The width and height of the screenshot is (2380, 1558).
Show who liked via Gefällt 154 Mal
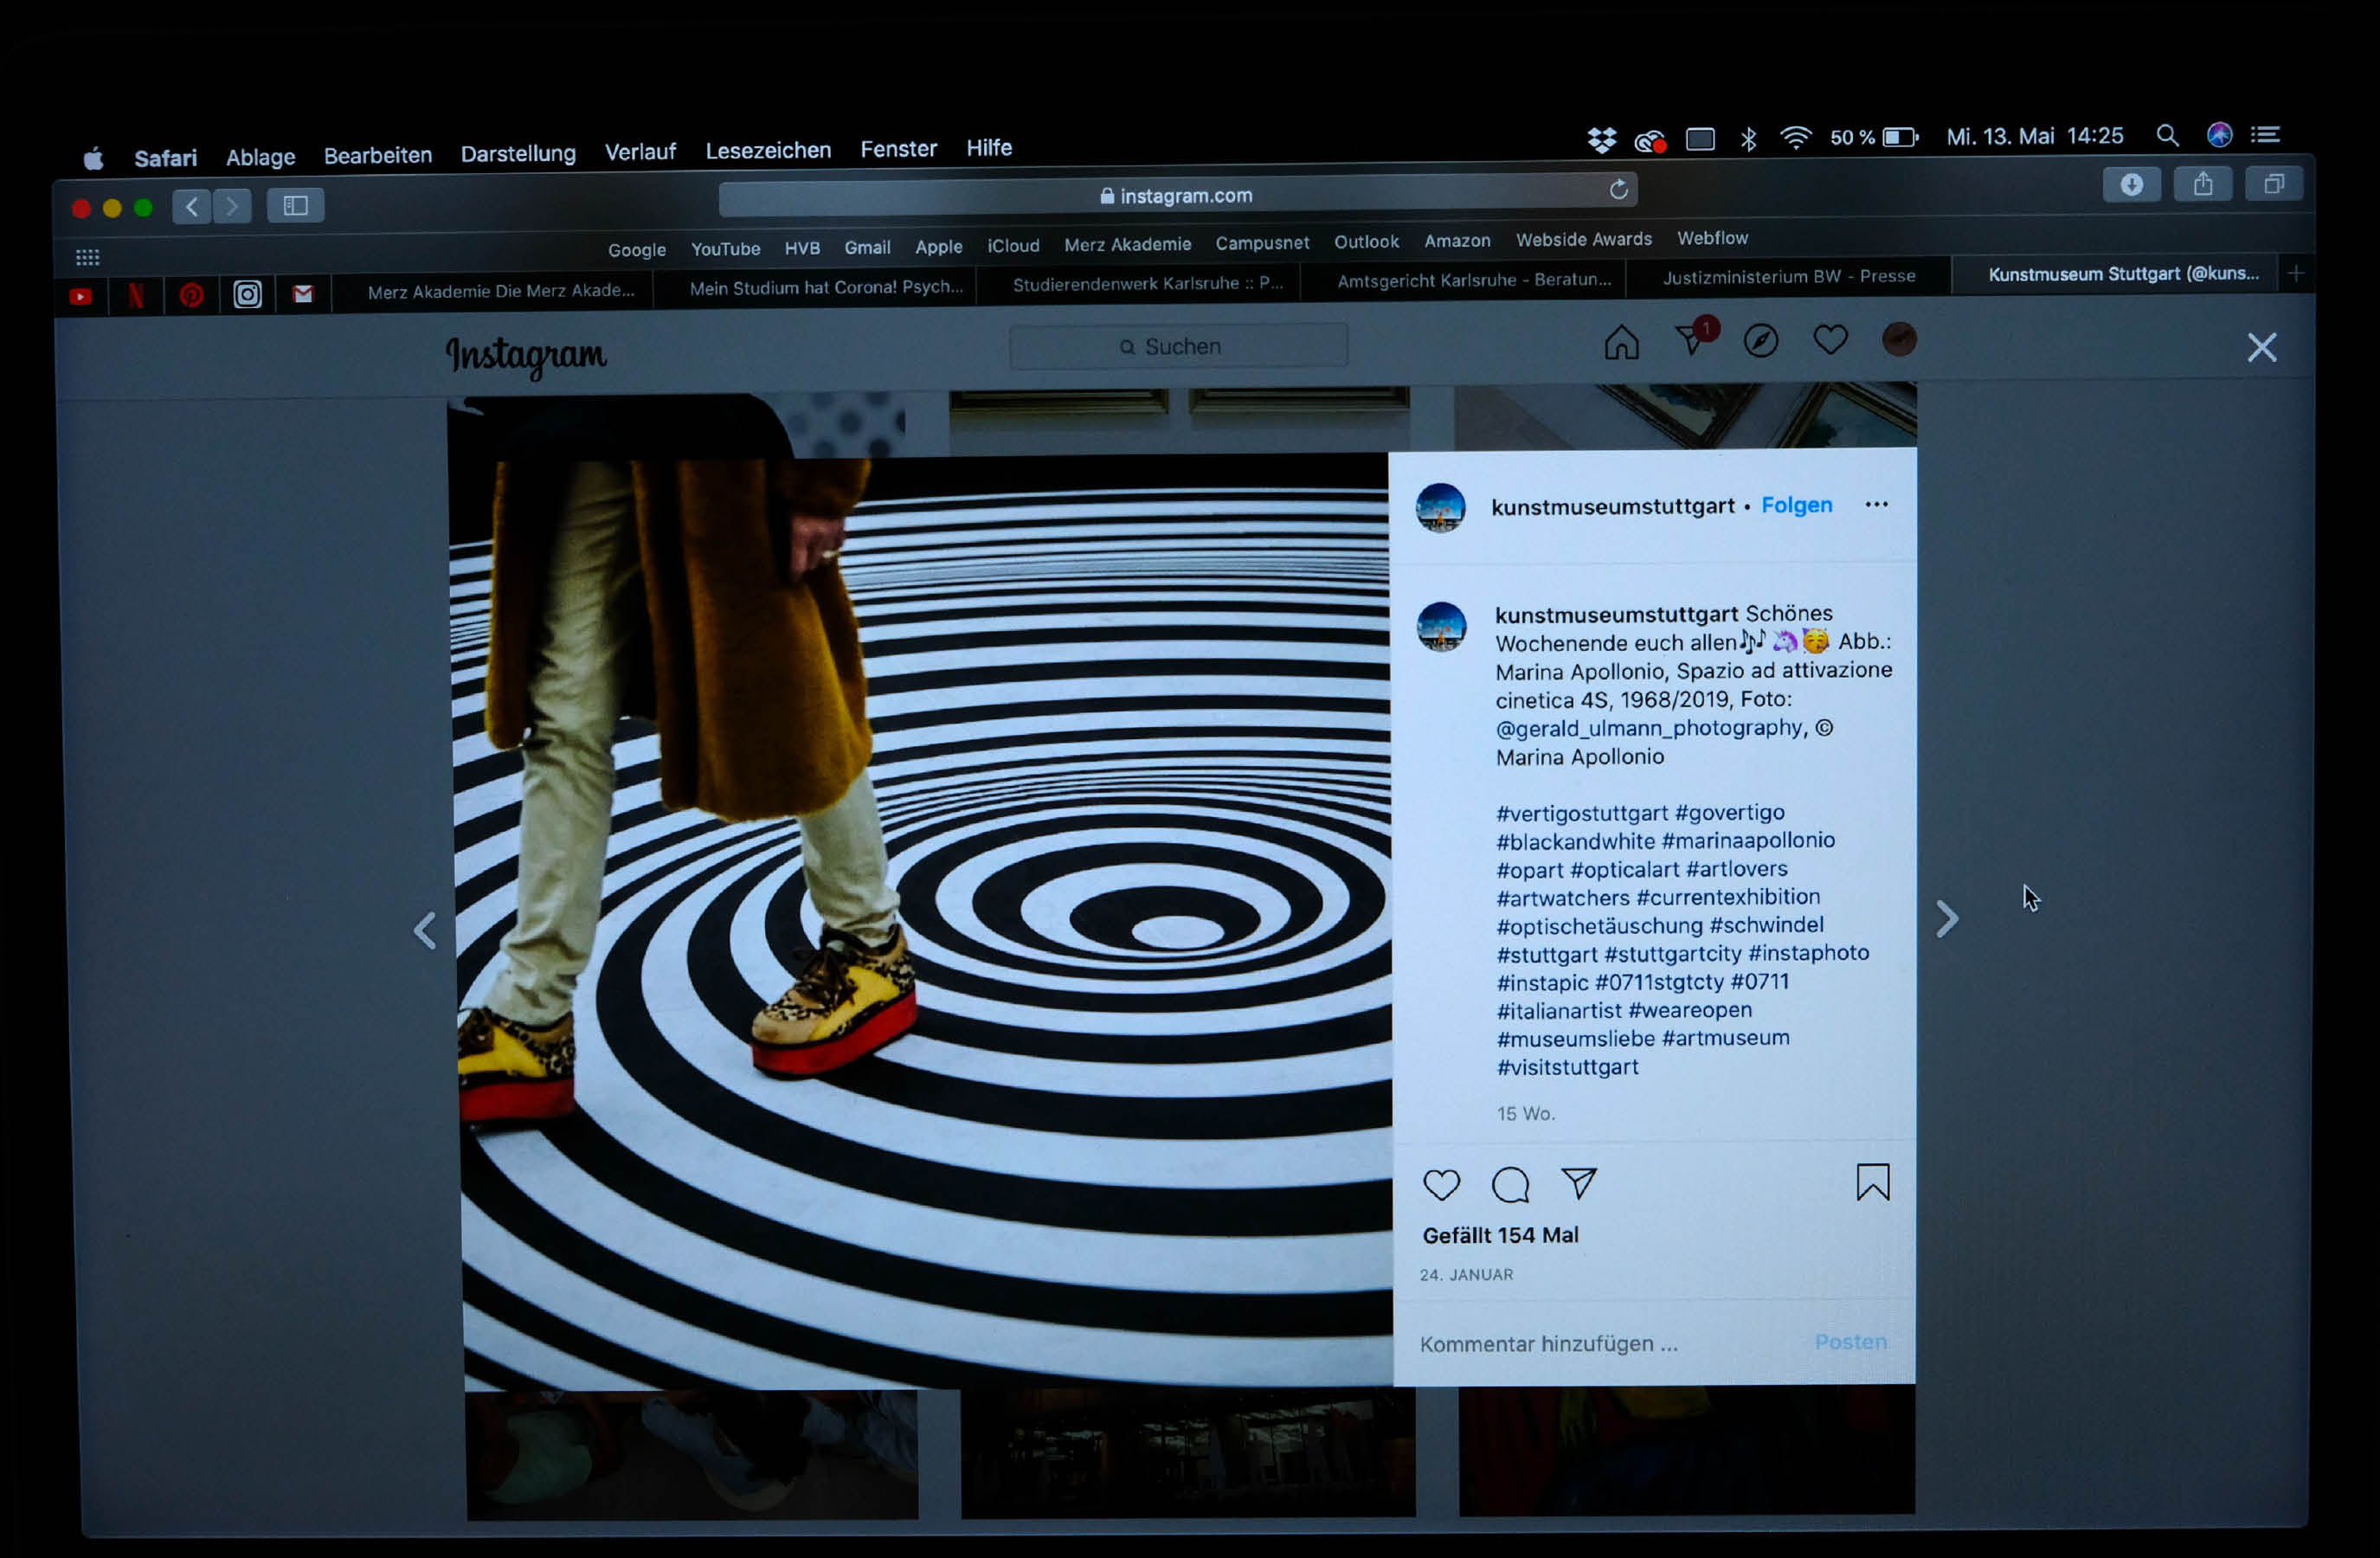(1500, 1235)
